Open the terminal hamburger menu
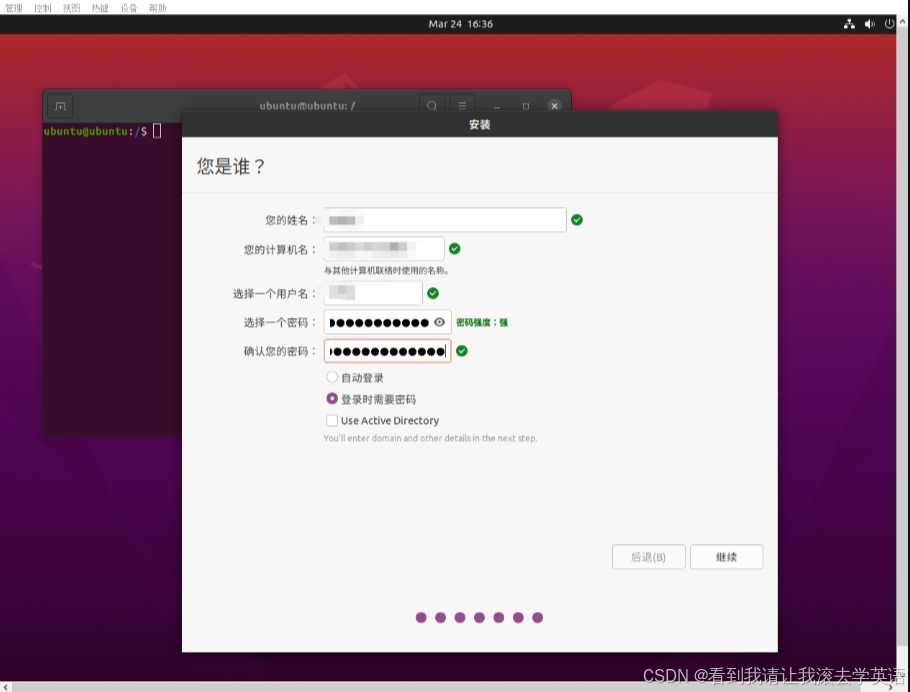This screenshot has height=692, width=910. tap(461, 105)
